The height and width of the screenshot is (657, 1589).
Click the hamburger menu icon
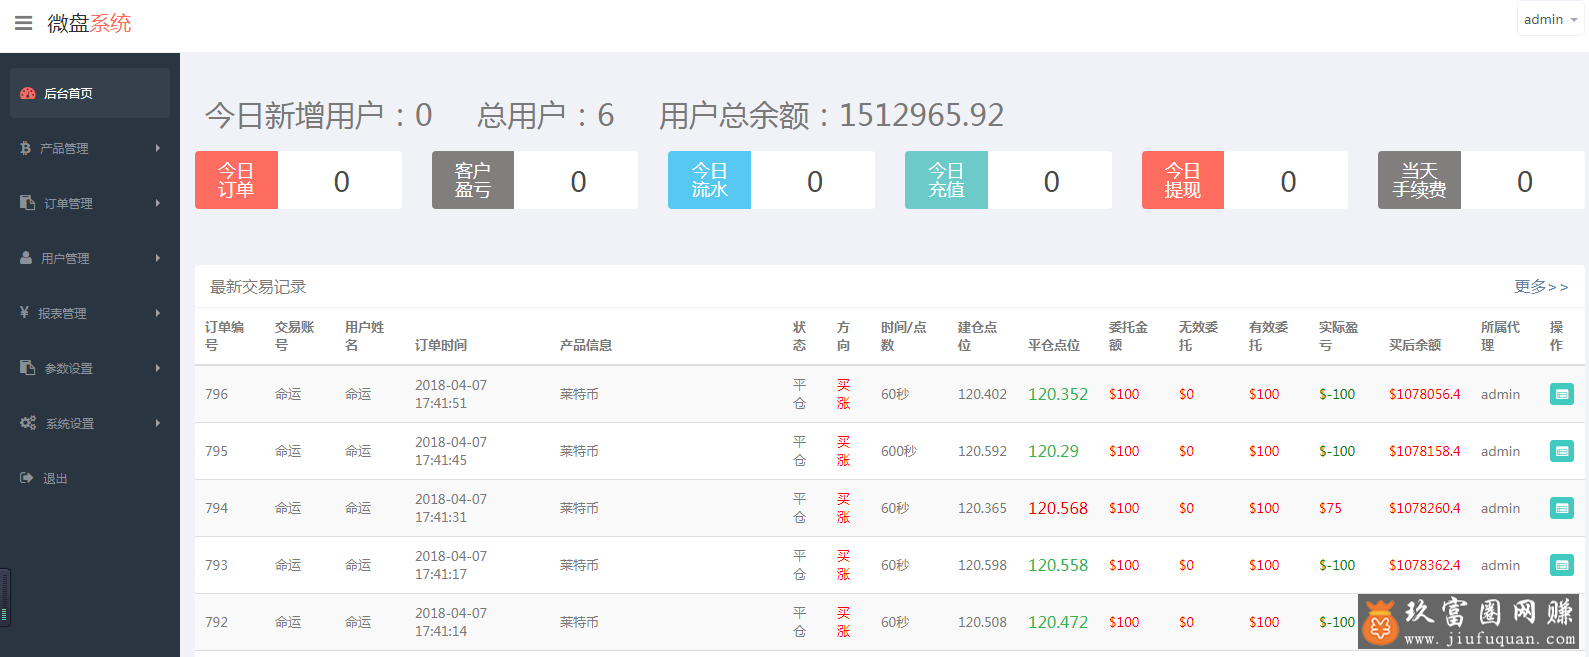23,23
